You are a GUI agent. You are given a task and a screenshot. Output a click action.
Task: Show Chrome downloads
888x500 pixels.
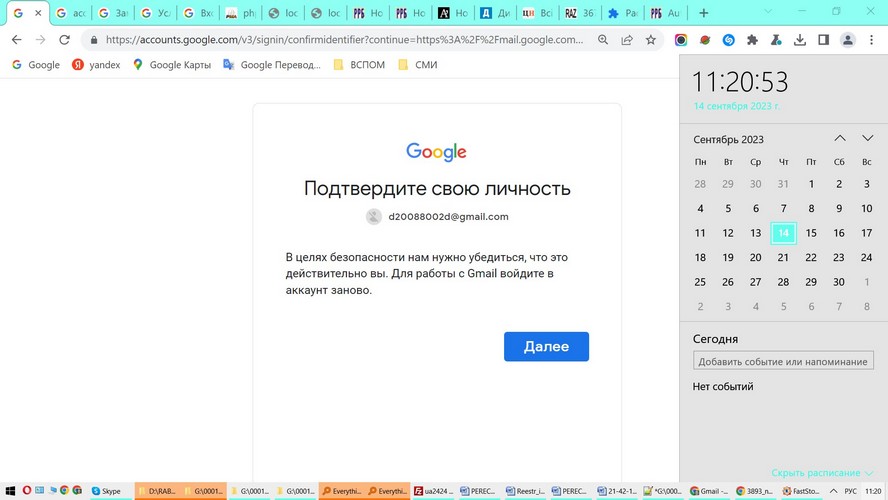pyautogui.click(x=800, y=40)
